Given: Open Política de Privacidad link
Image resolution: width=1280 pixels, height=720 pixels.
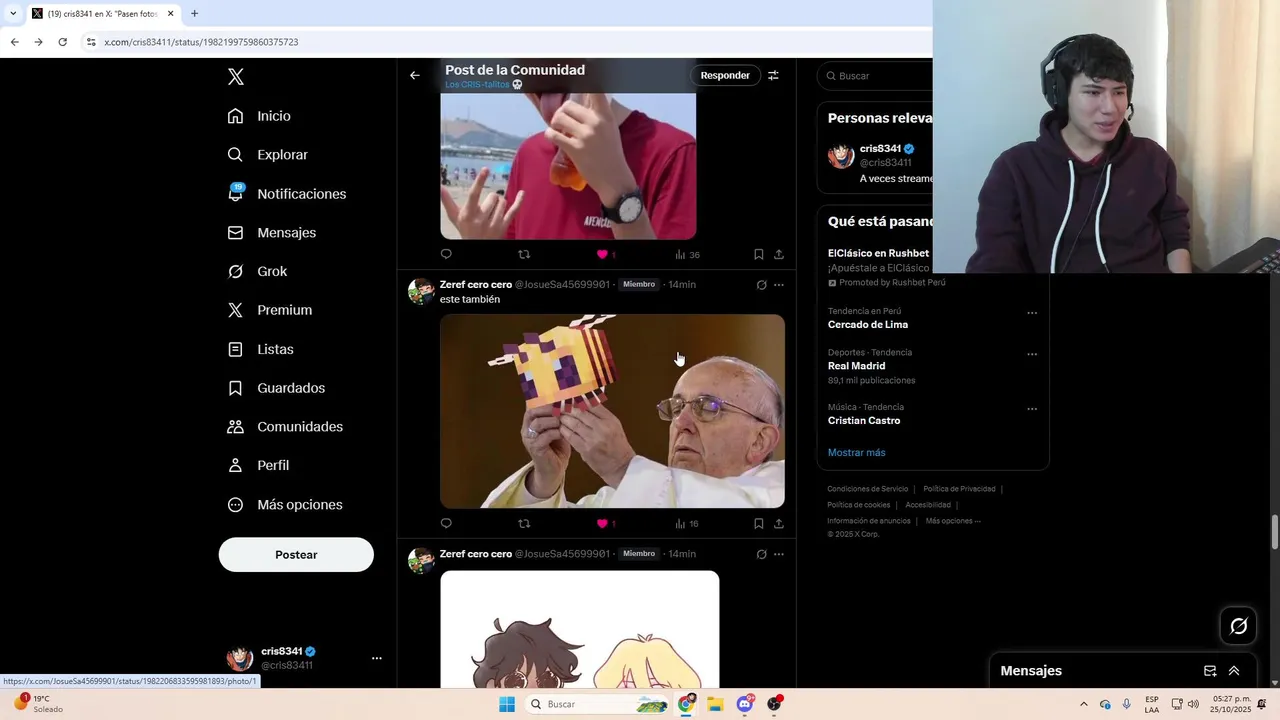Looking at the screenshot, I should coord(959,489).
